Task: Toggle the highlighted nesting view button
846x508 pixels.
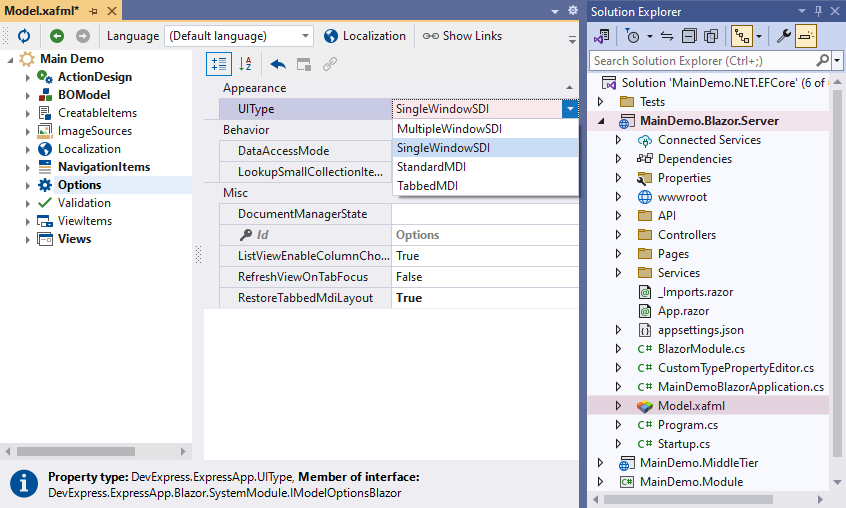Action: [742, 36]
